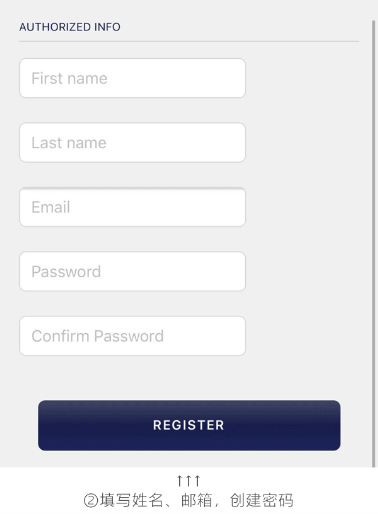Click the blank gray area beside the Email field
The width and height of the screenshot is (378, 514).
307,207
